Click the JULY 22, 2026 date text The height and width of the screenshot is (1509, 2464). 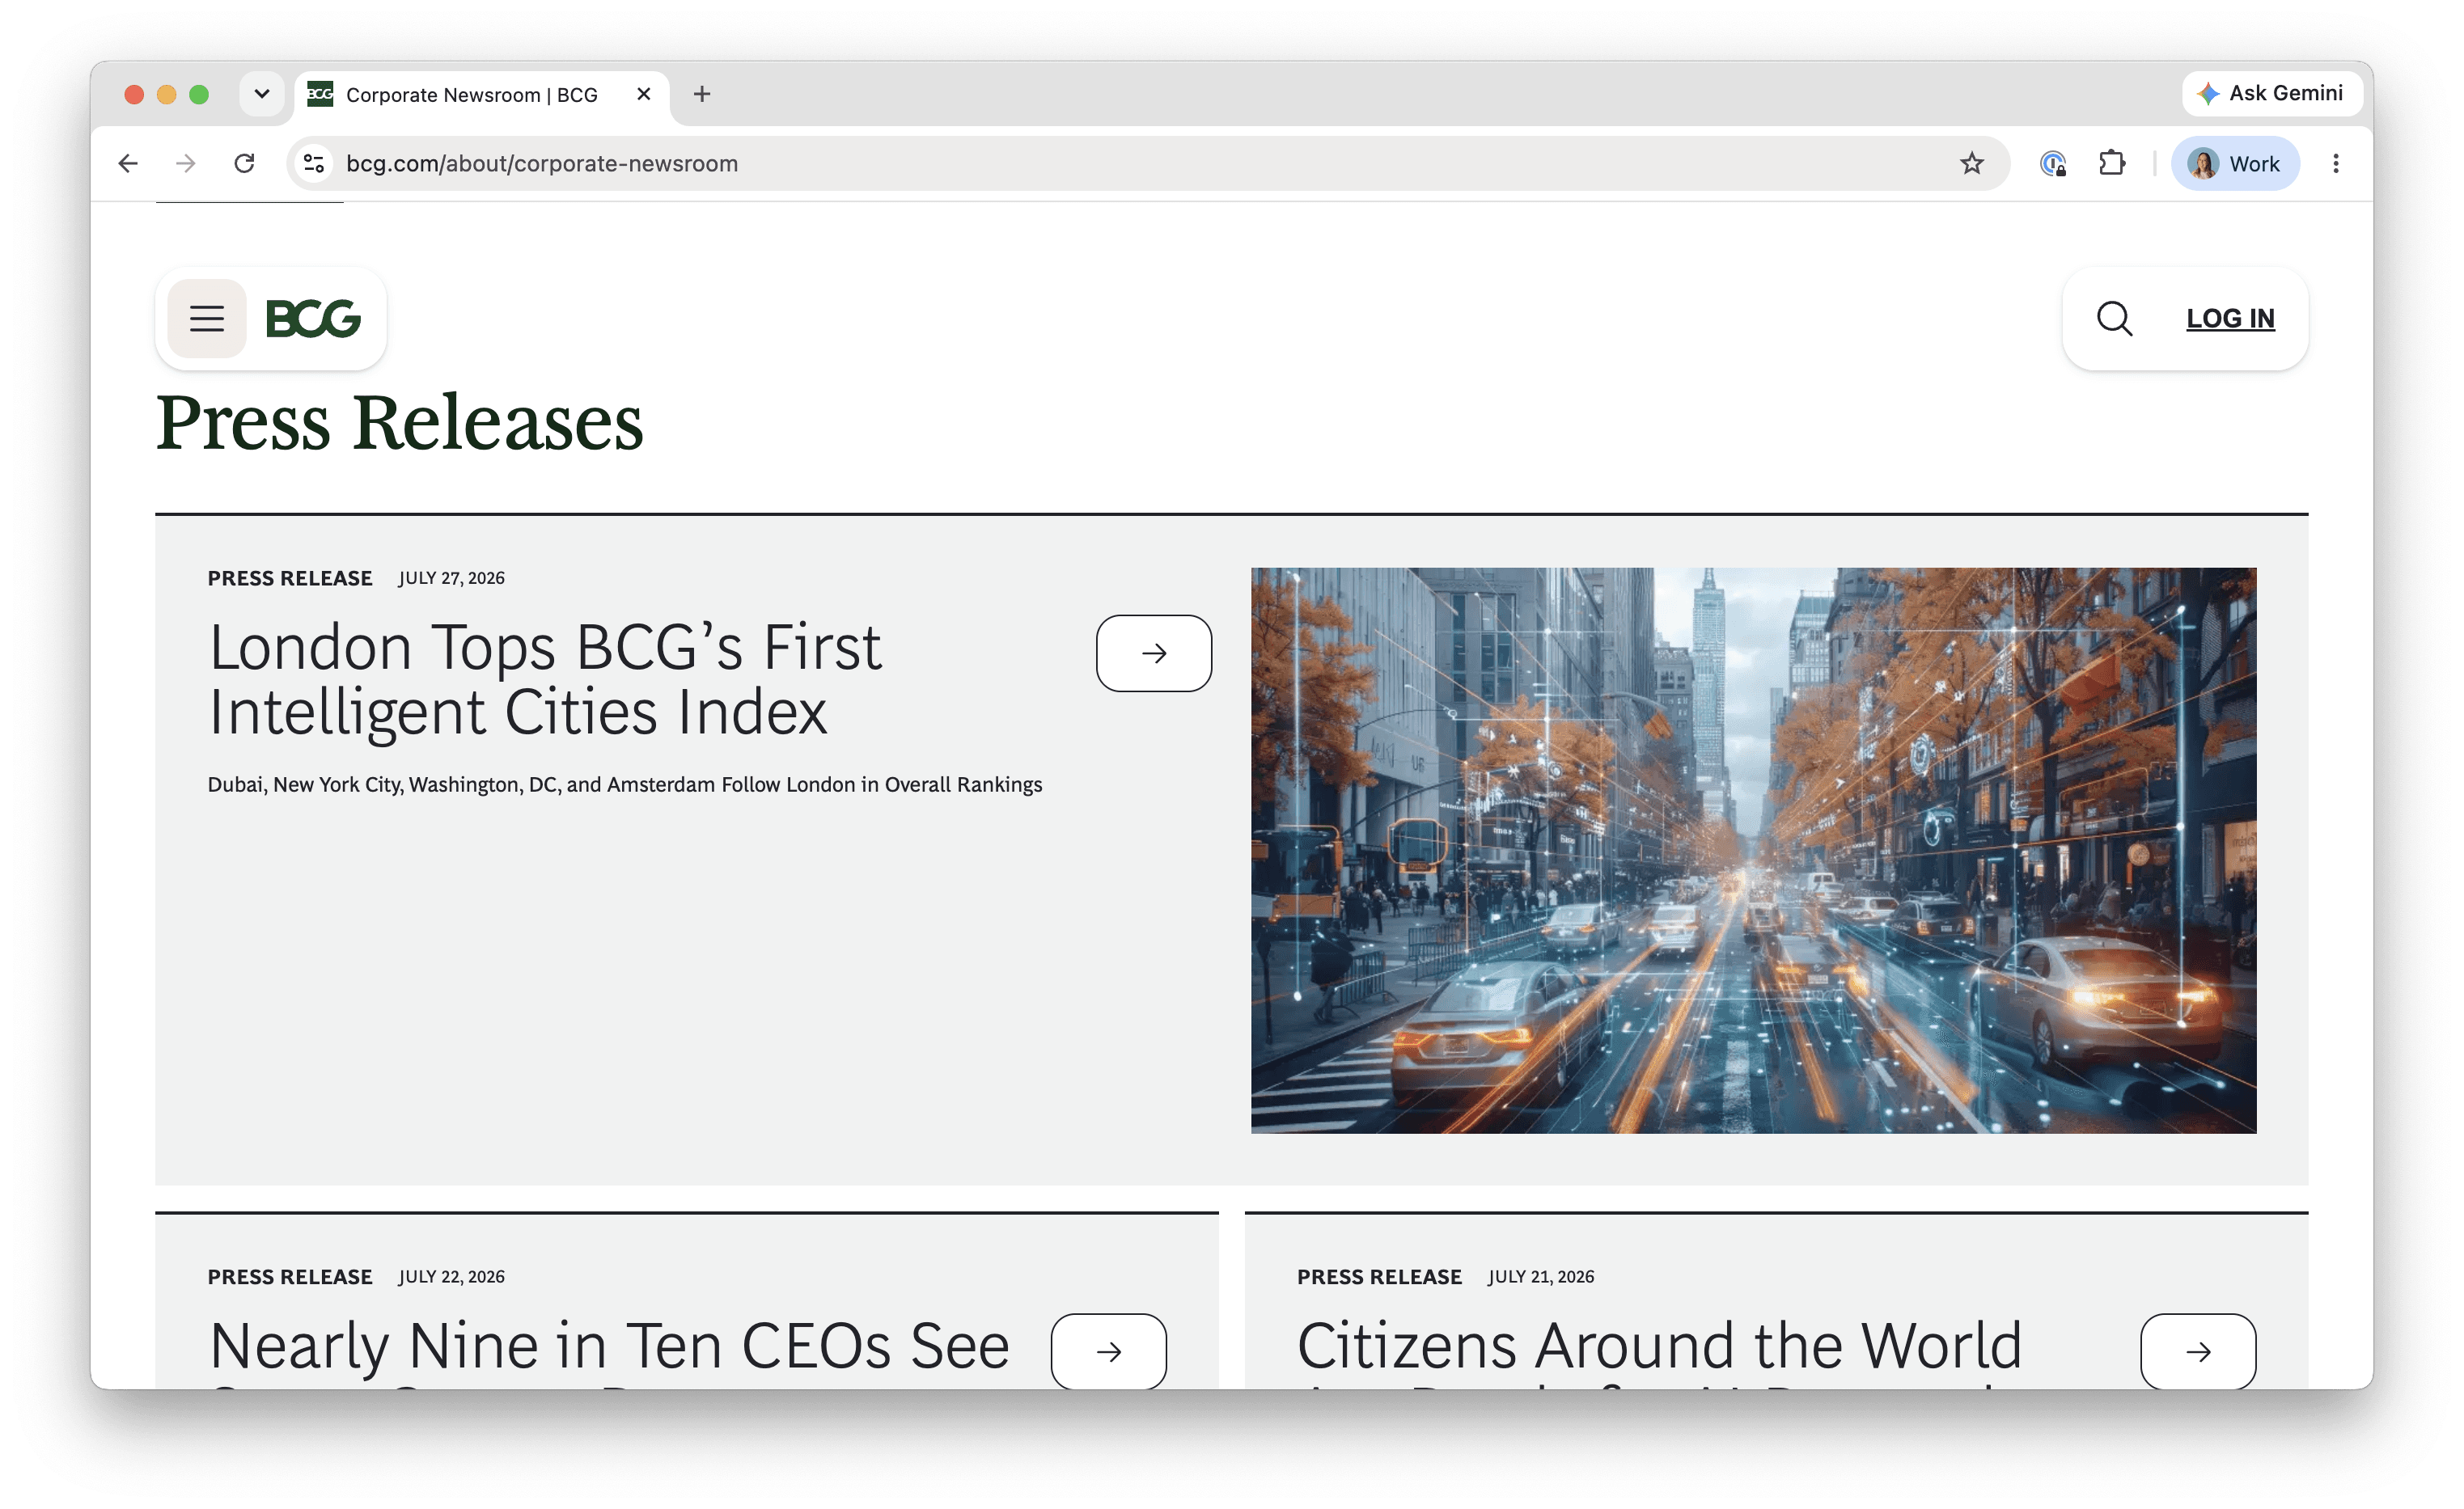451,1277
